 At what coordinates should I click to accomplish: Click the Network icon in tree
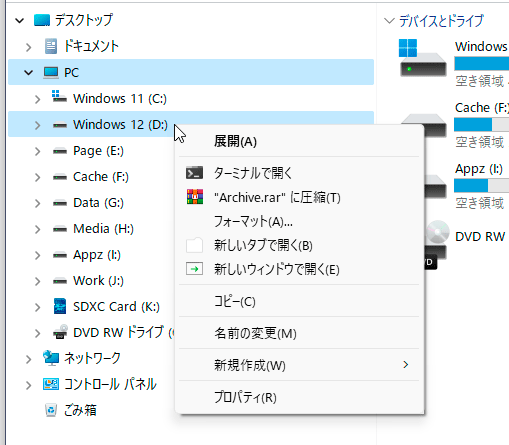[51, 358]
